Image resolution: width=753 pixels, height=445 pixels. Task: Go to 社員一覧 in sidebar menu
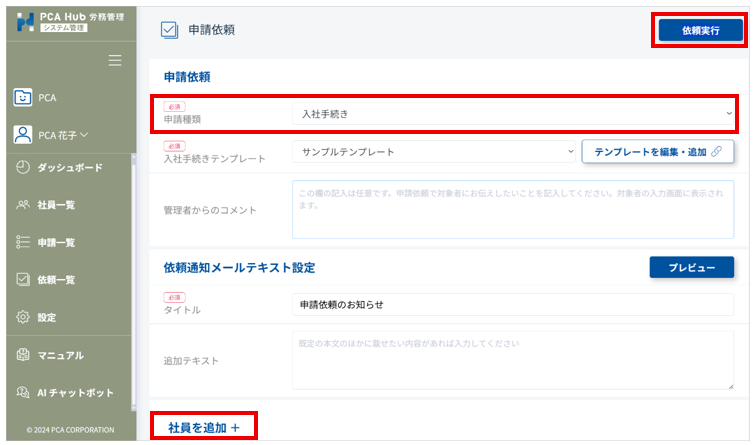(56, 205)
